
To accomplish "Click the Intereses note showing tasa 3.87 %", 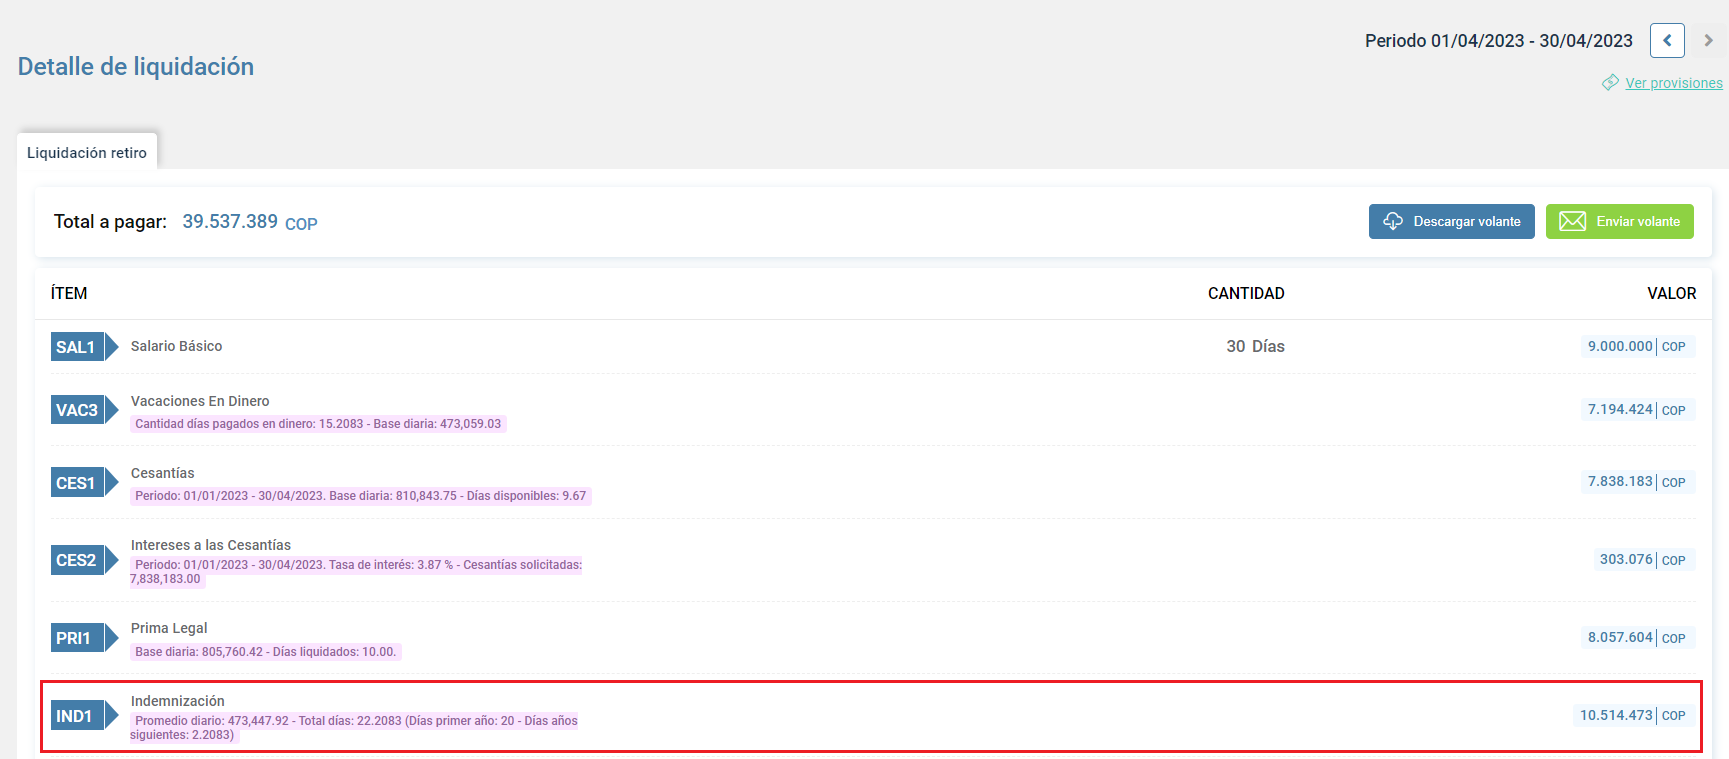I will [356, 572].
